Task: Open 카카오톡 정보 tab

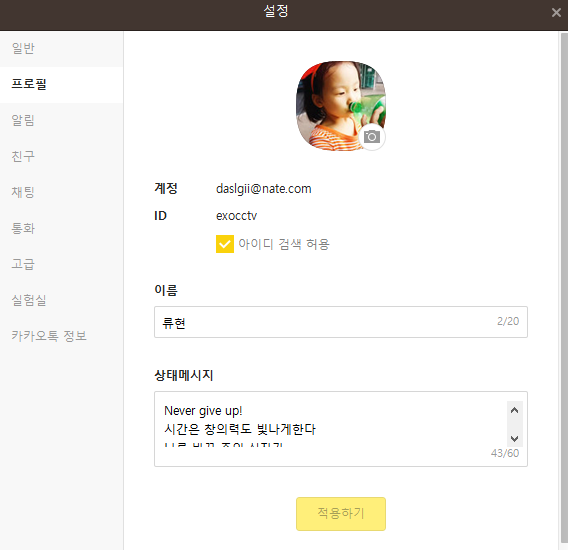Action: (62, 336)
